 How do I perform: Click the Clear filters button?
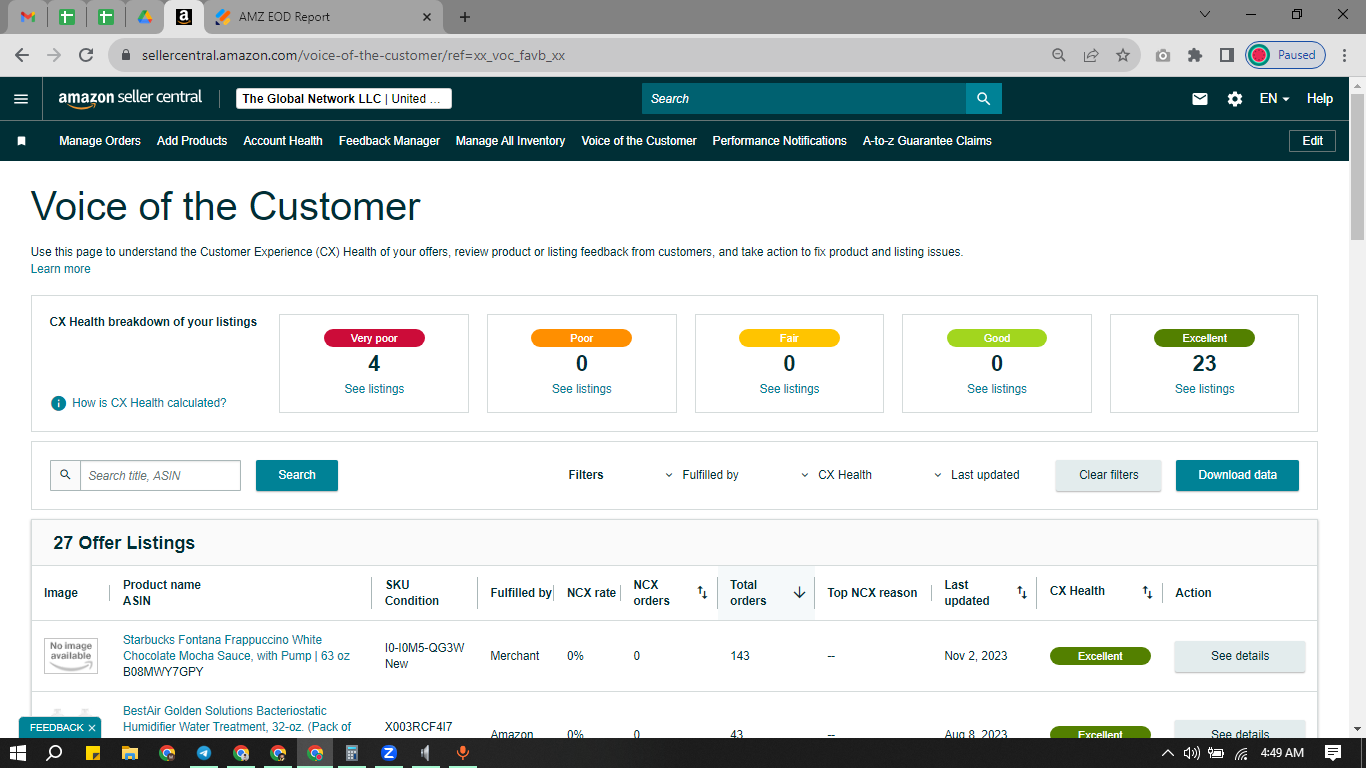[1109, 475]
